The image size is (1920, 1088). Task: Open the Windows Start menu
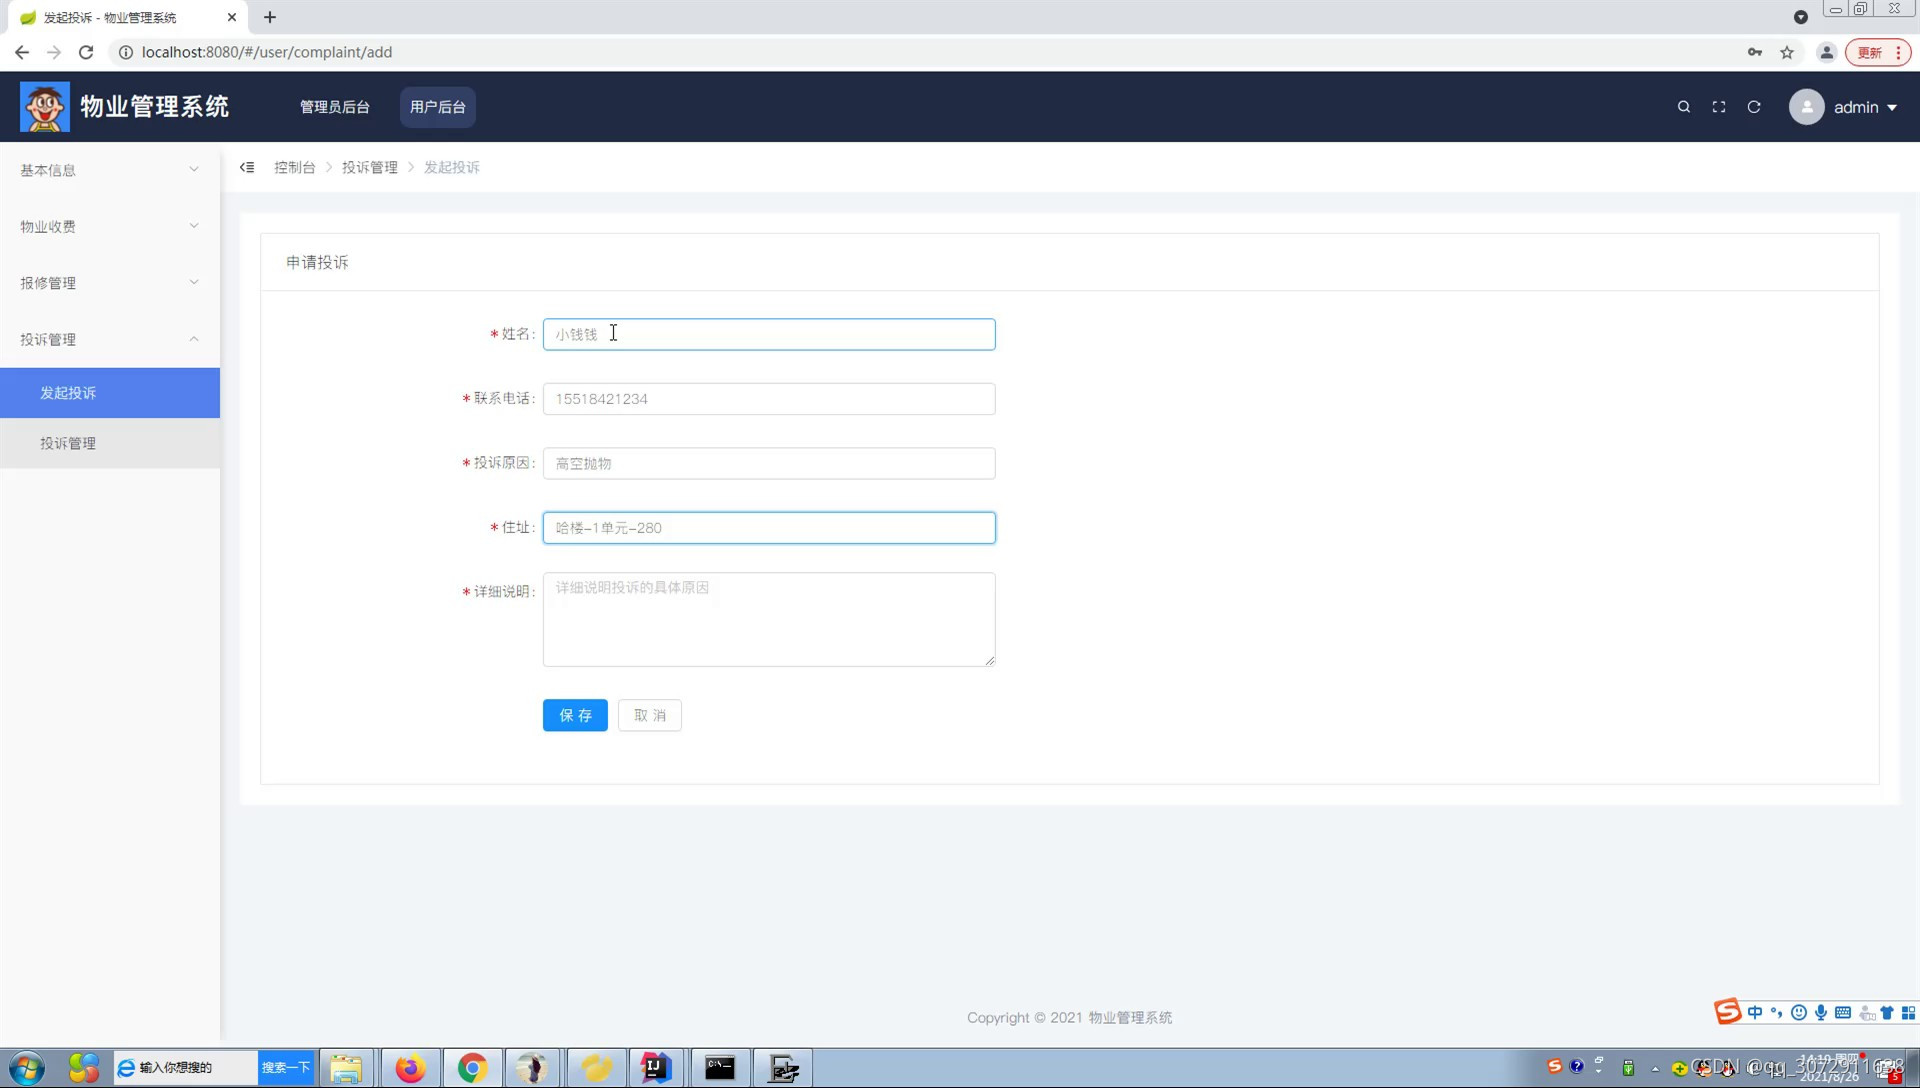pyautogui.click(x=27, y=1068)
